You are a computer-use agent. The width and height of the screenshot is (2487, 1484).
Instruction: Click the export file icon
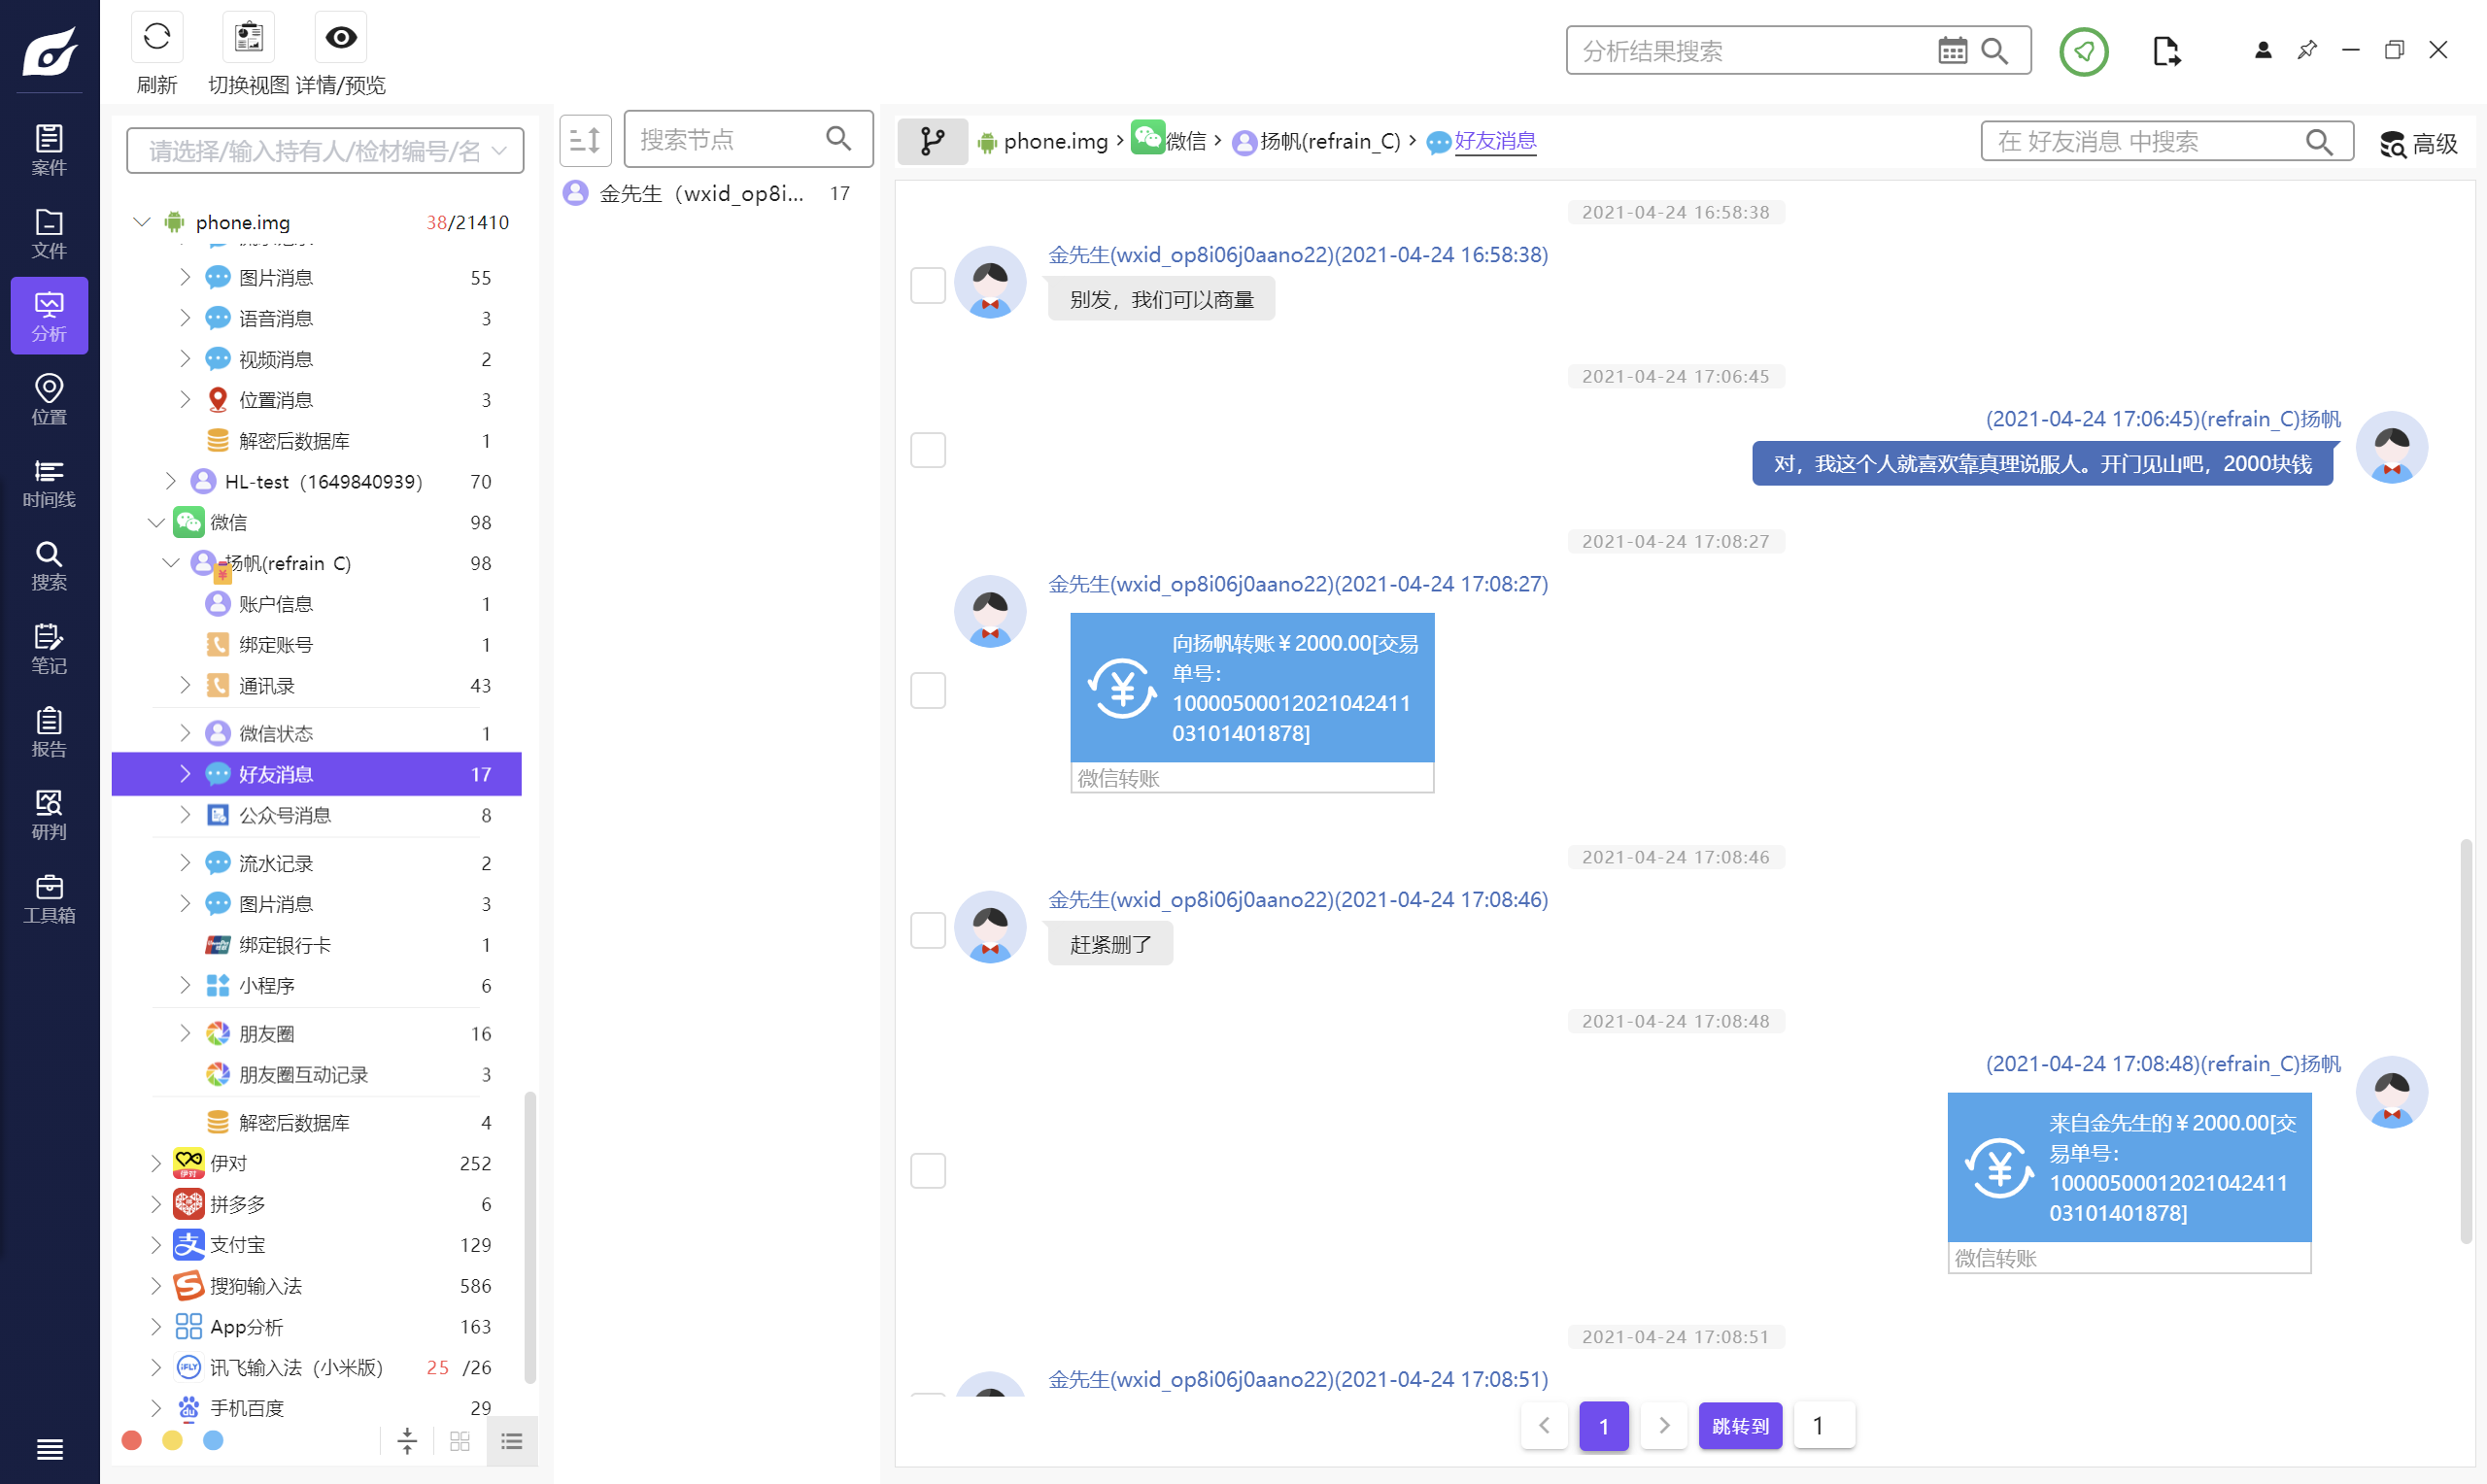(x=2166, y=51)
